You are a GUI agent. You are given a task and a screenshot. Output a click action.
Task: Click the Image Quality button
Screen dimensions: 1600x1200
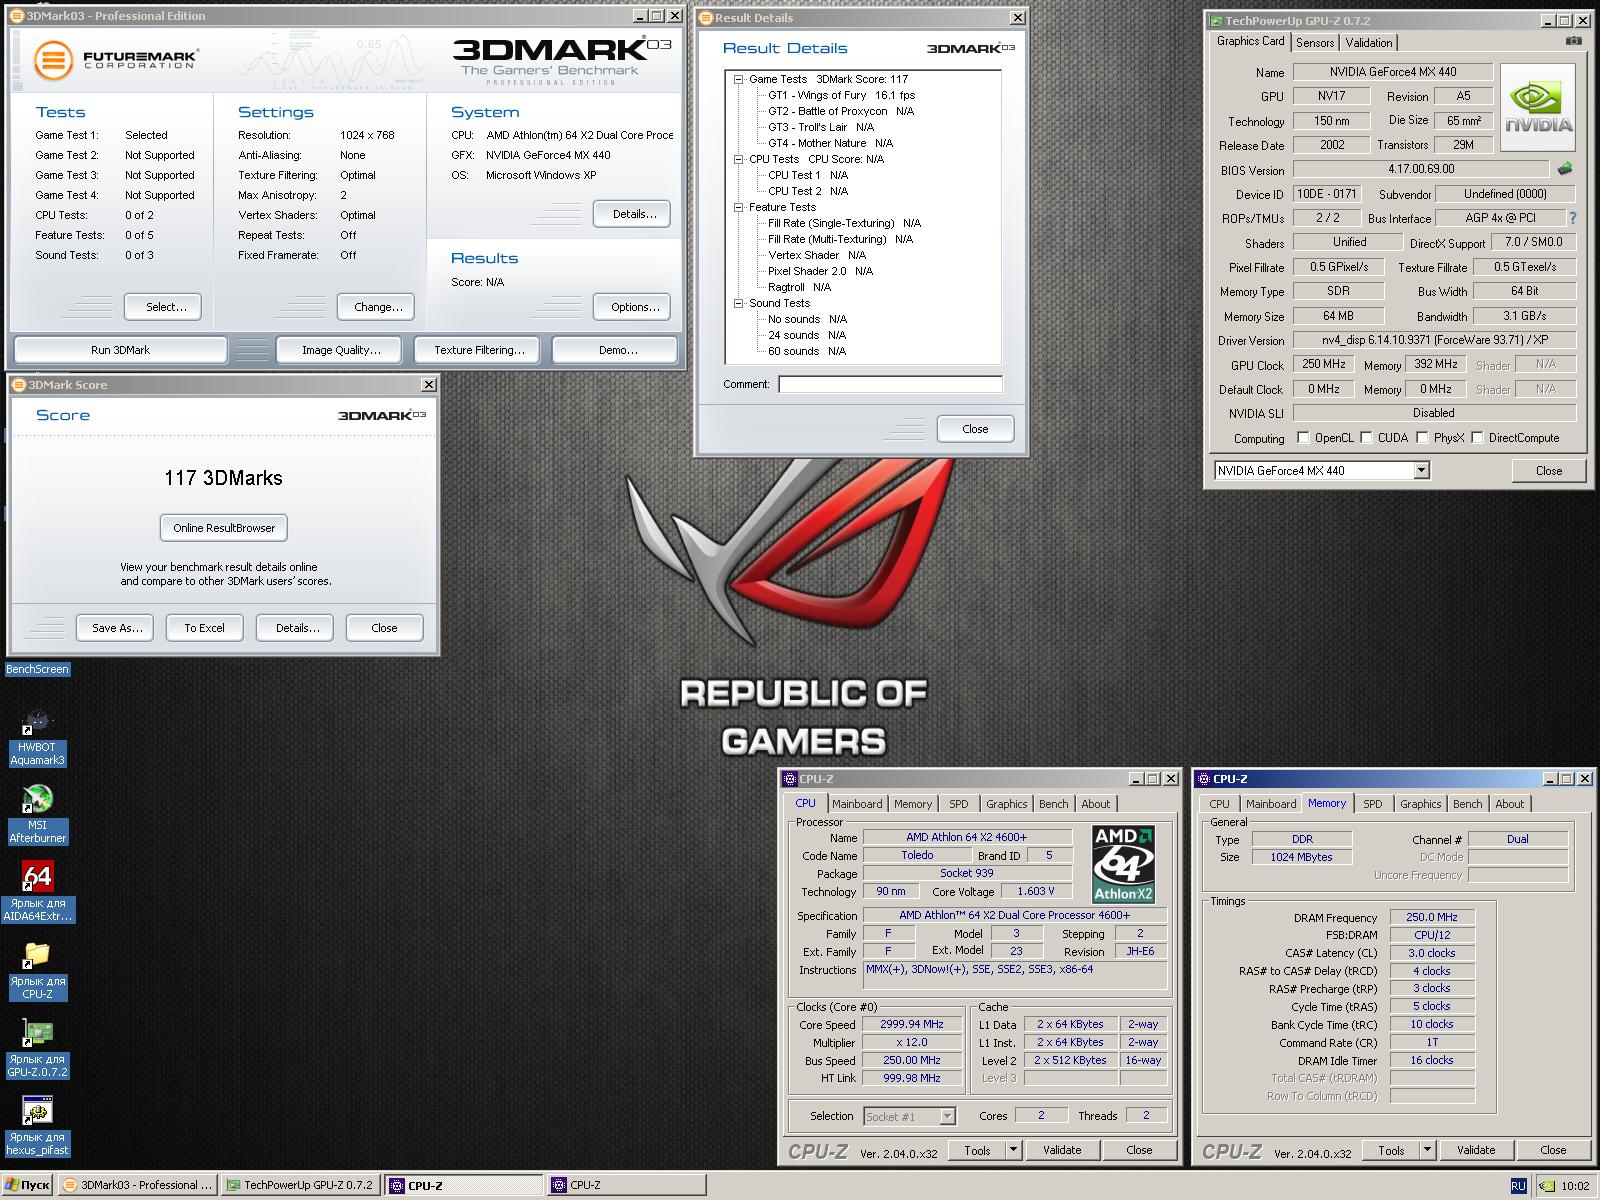341,350
